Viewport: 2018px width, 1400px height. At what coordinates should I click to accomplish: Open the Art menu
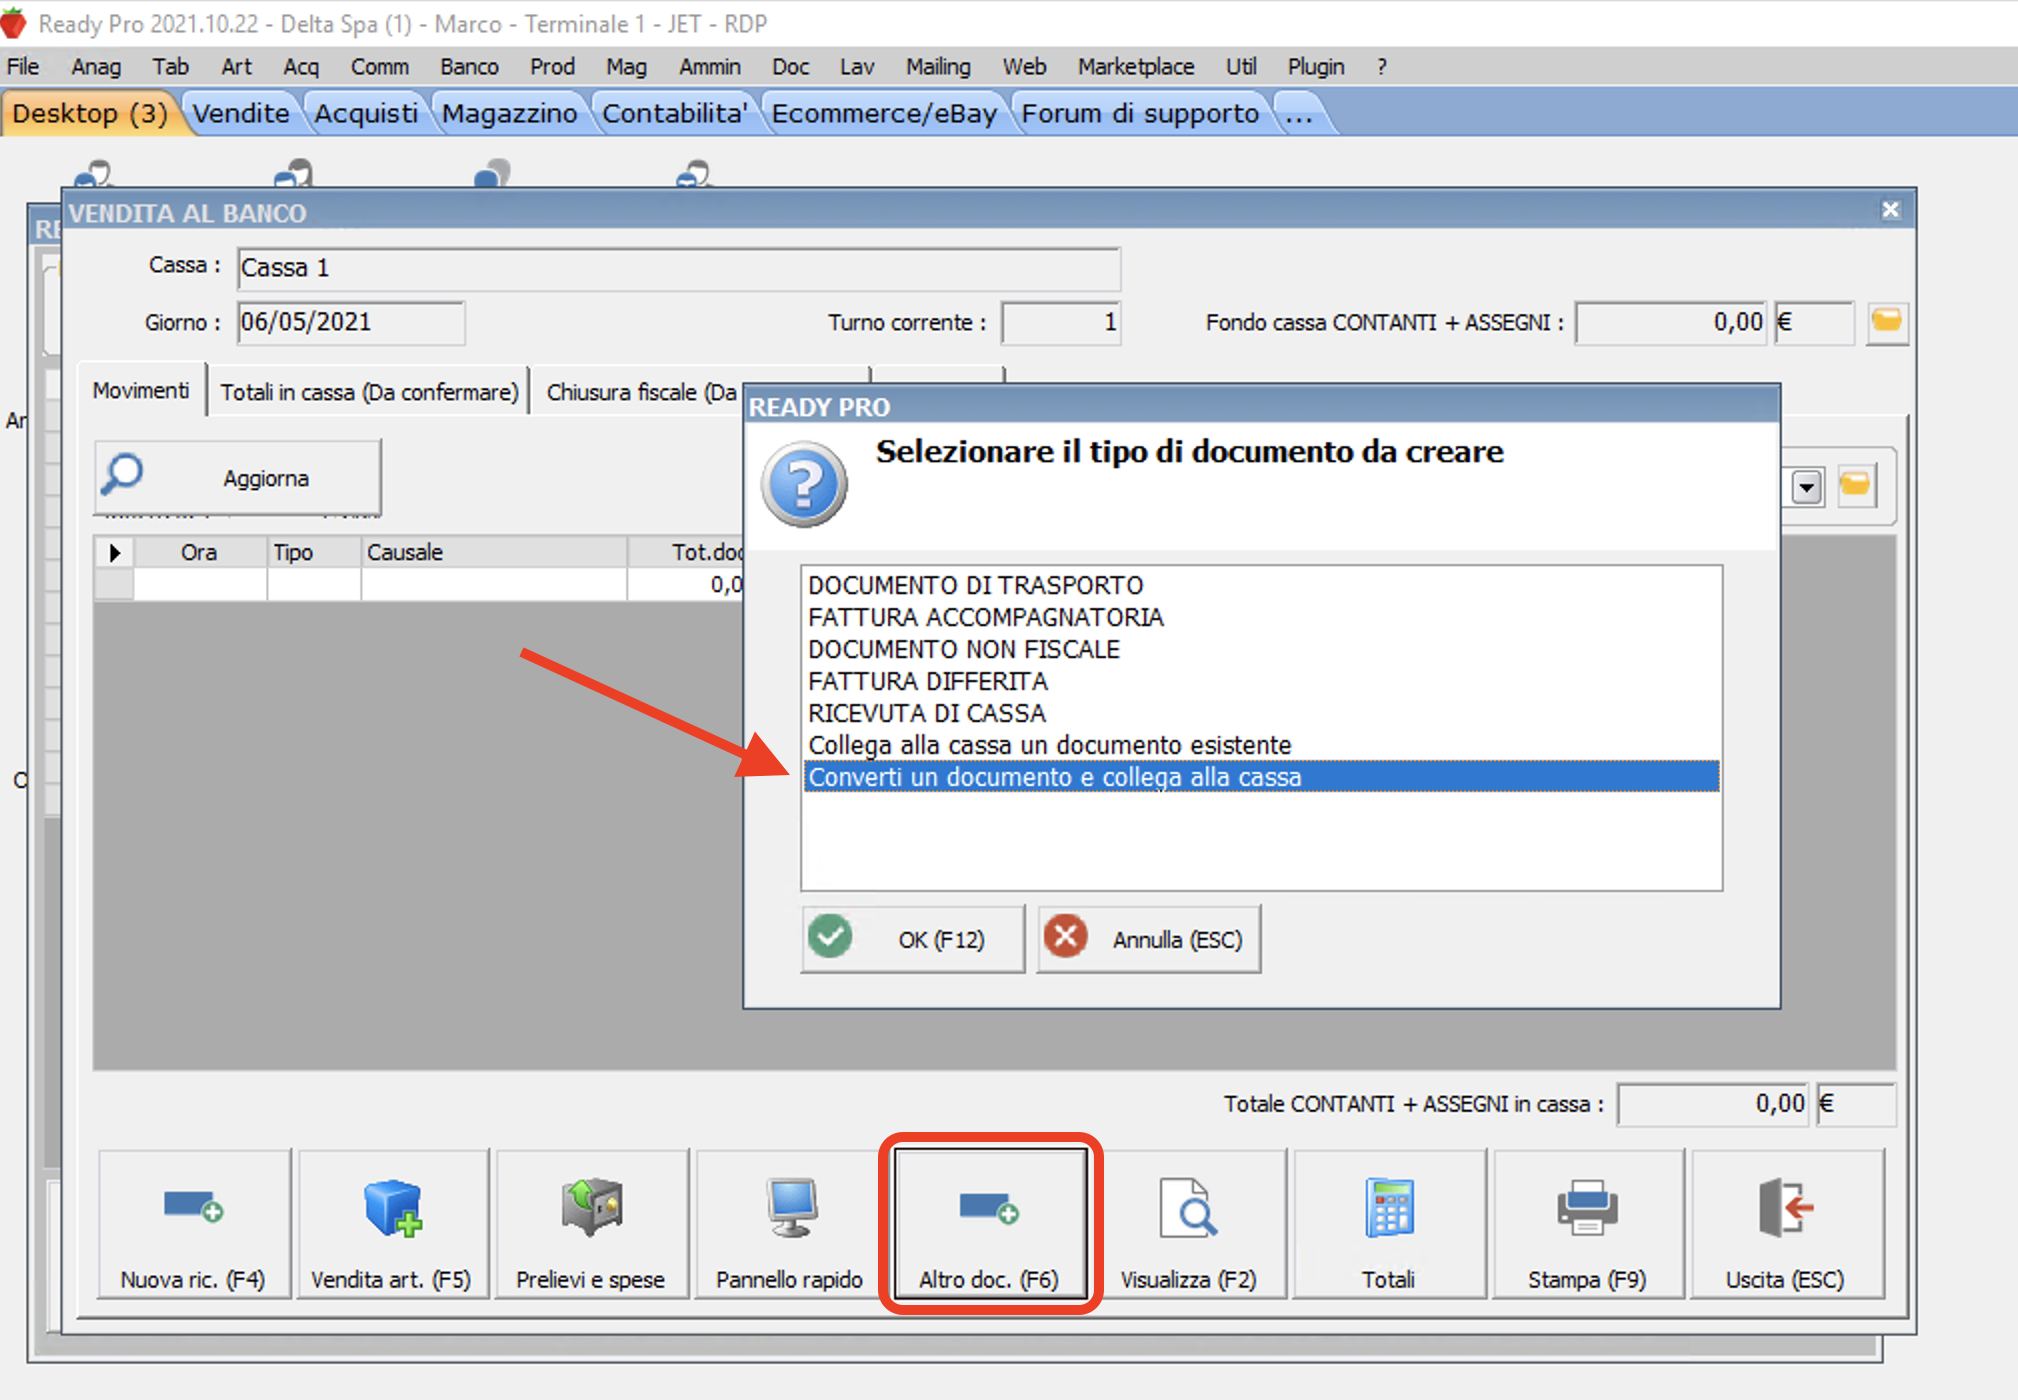click(236, 67)
